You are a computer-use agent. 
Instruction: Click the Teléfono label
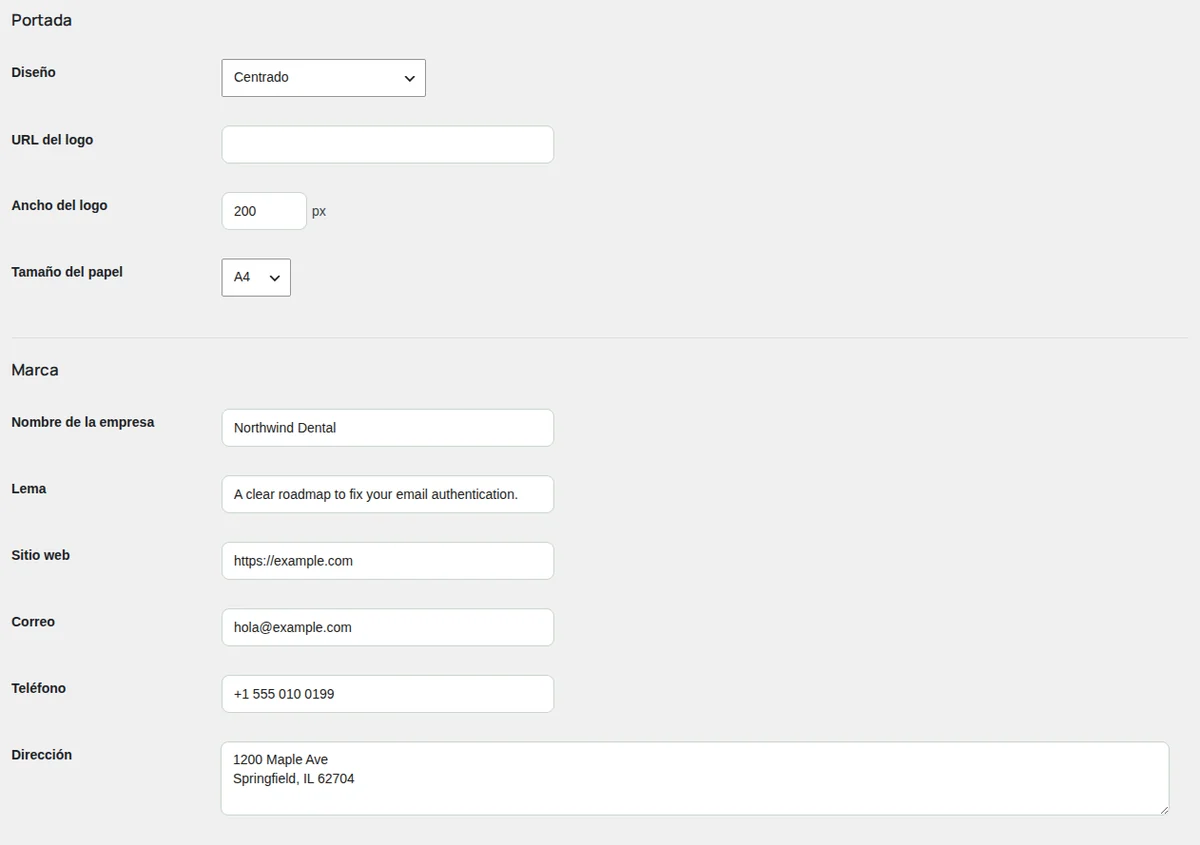(39, 688)
